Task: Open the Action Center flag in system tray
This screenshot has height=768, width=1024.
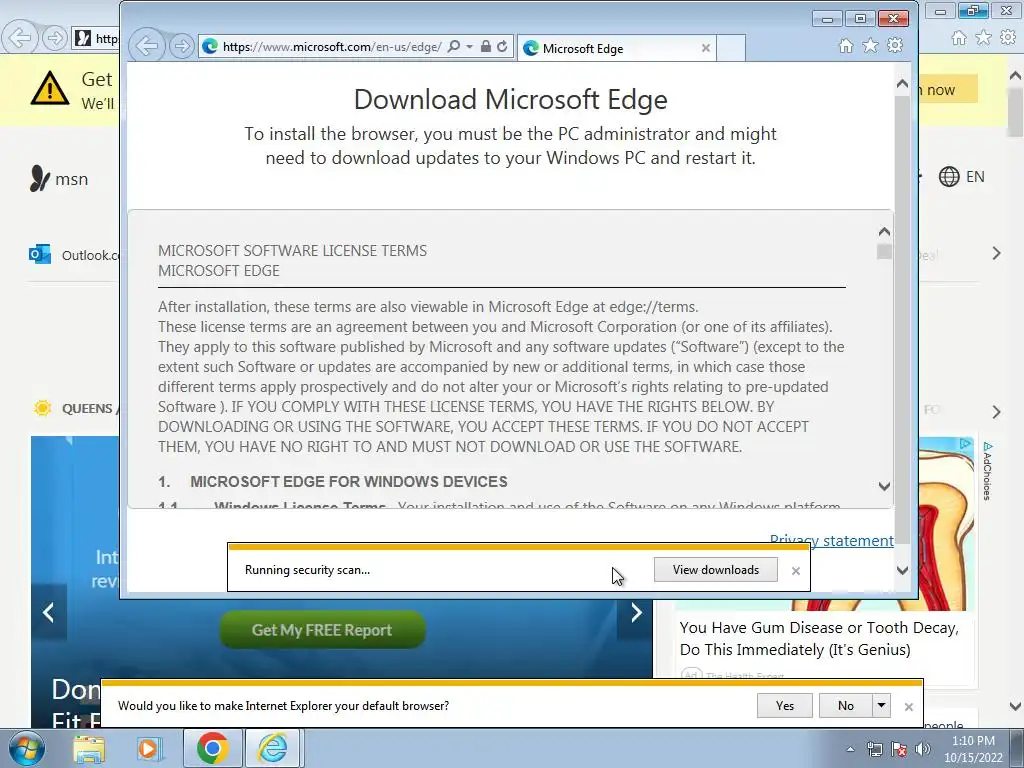Action: point(899,749)
